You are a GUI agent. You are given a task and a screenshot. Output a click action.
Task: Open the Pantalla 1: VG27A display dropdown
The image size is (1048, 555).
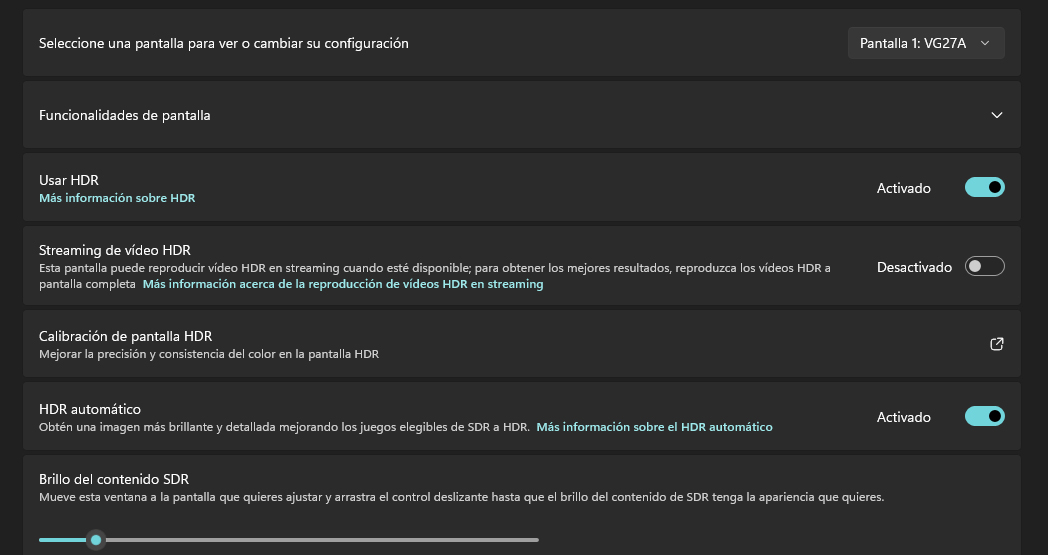(926, 43)
